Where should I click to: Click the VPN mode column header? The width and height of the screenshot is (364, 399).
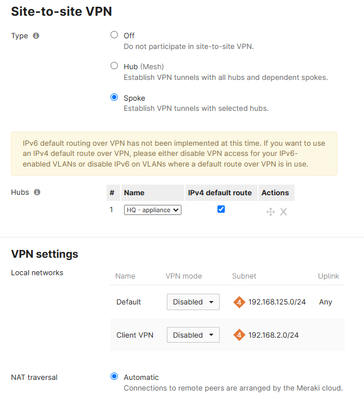coord(184,276)
